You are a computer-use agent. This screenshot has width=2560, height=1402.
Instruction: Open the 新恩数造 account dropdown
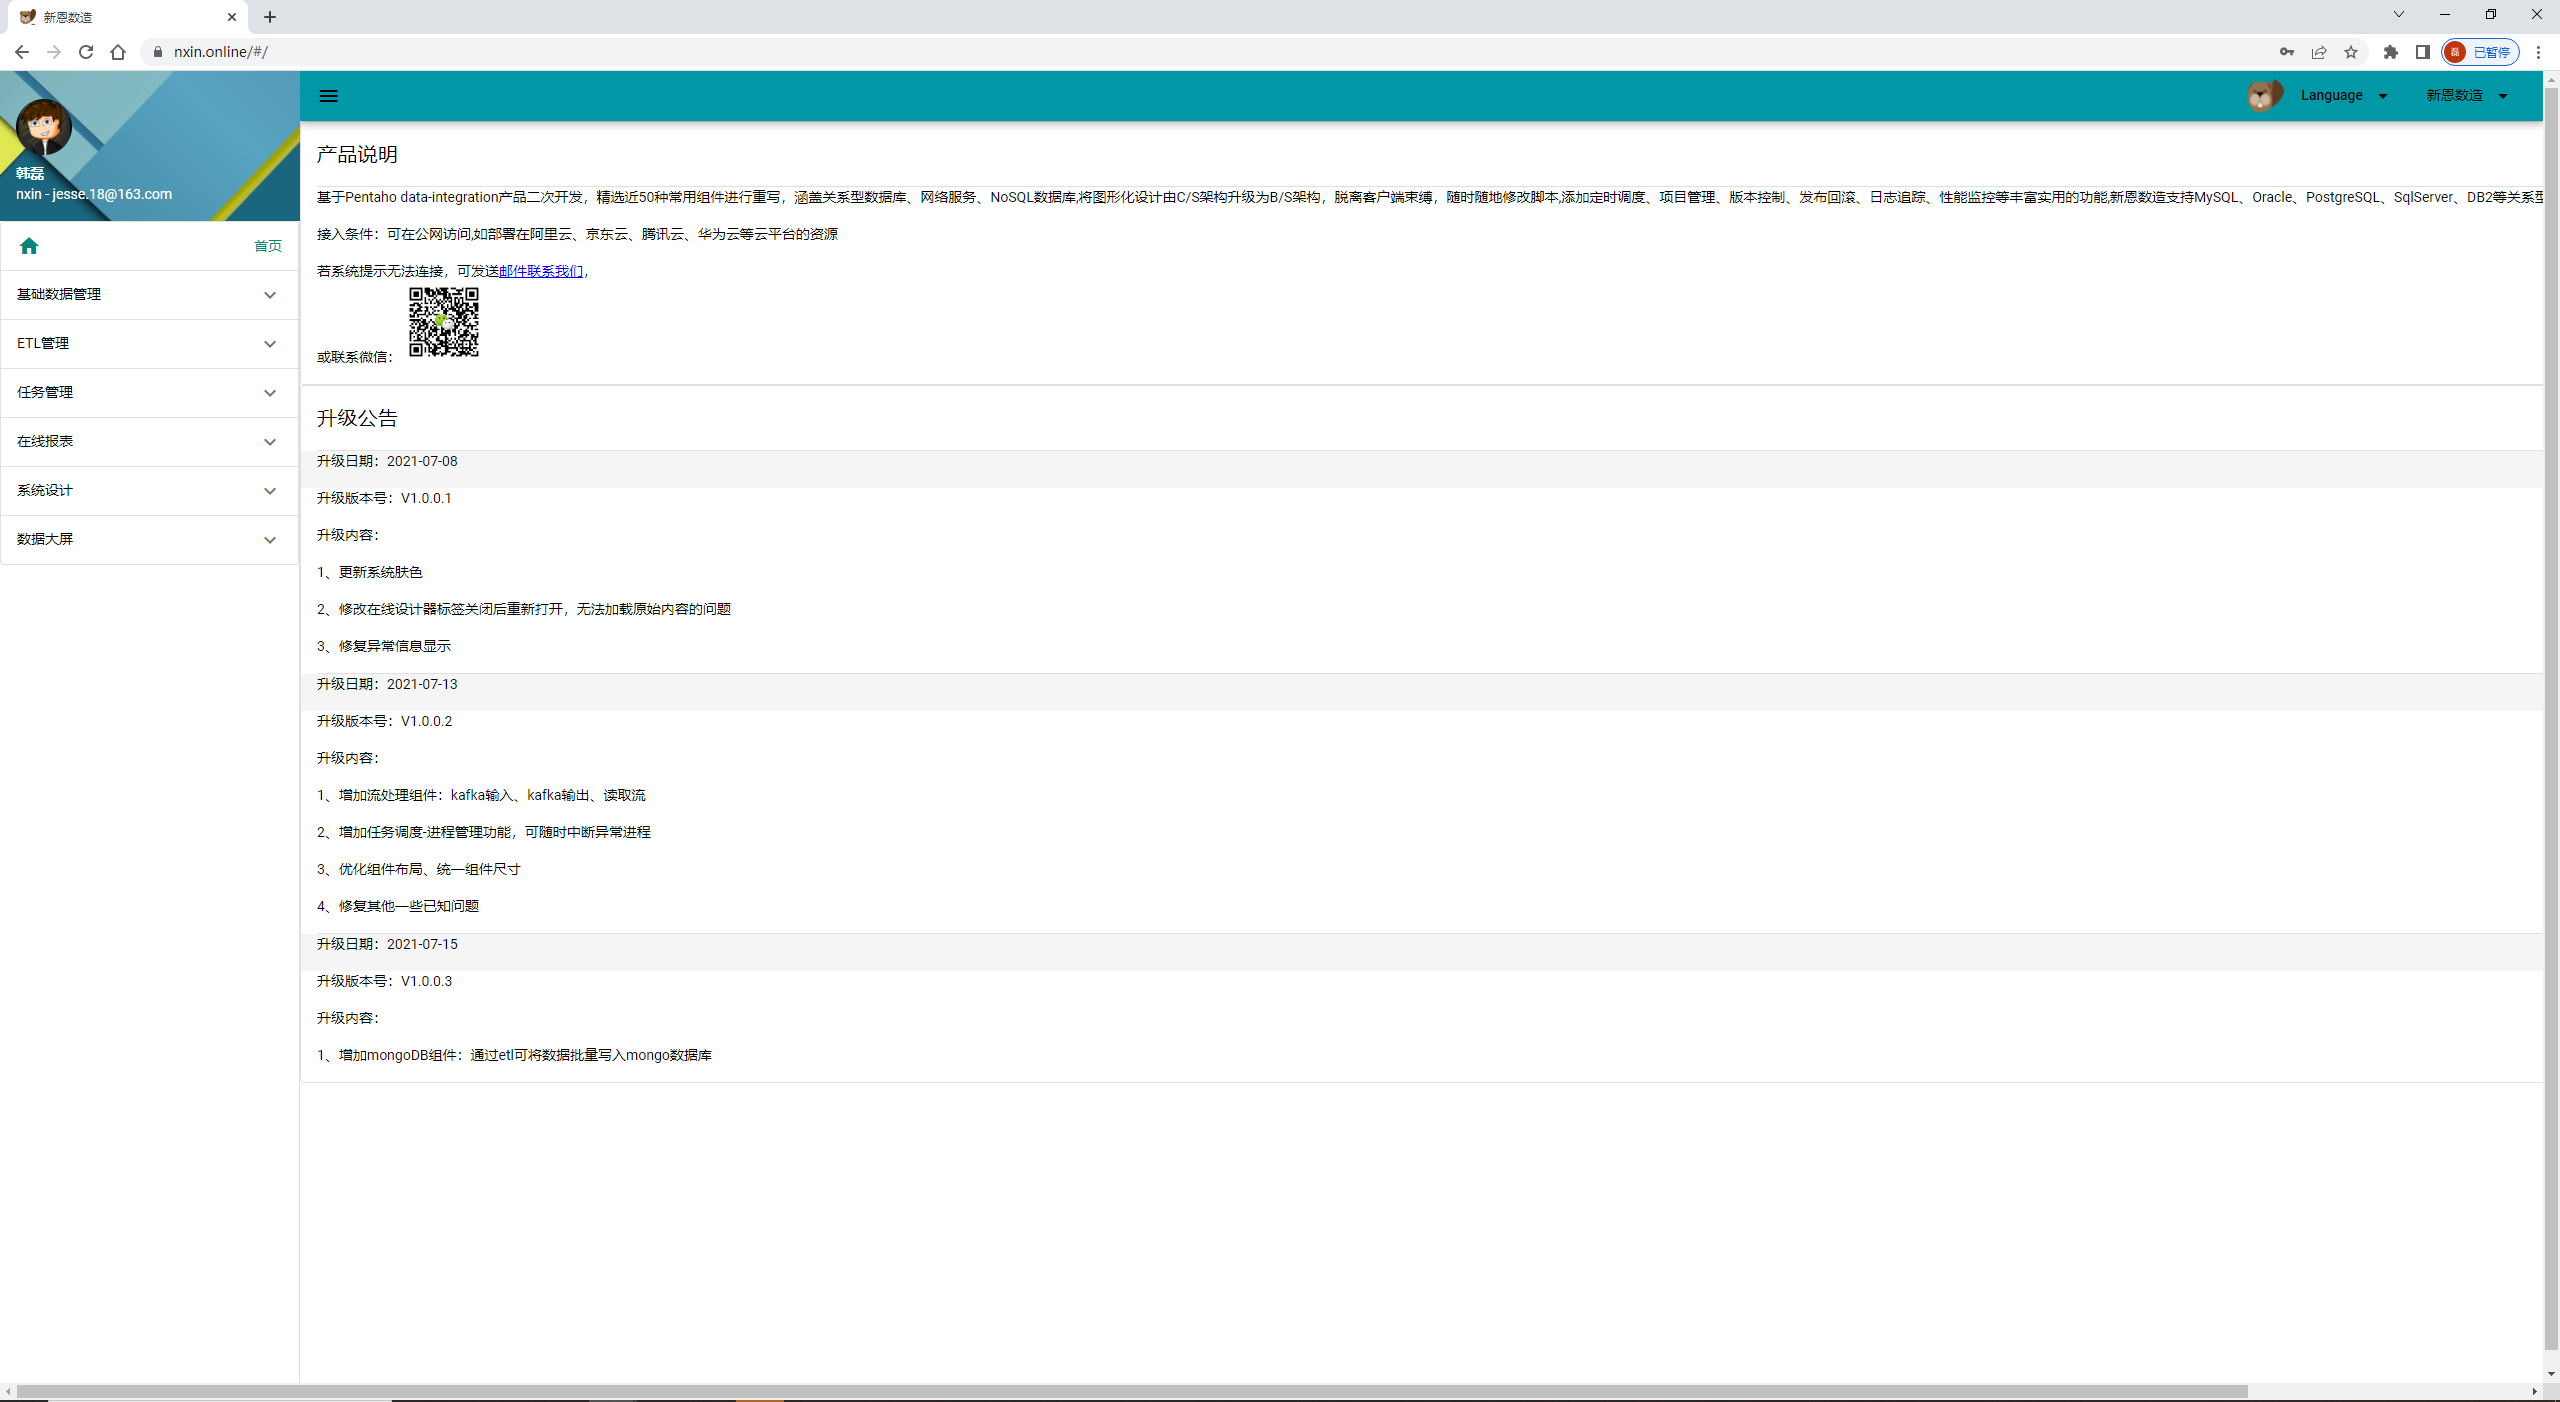(2466, 95)
